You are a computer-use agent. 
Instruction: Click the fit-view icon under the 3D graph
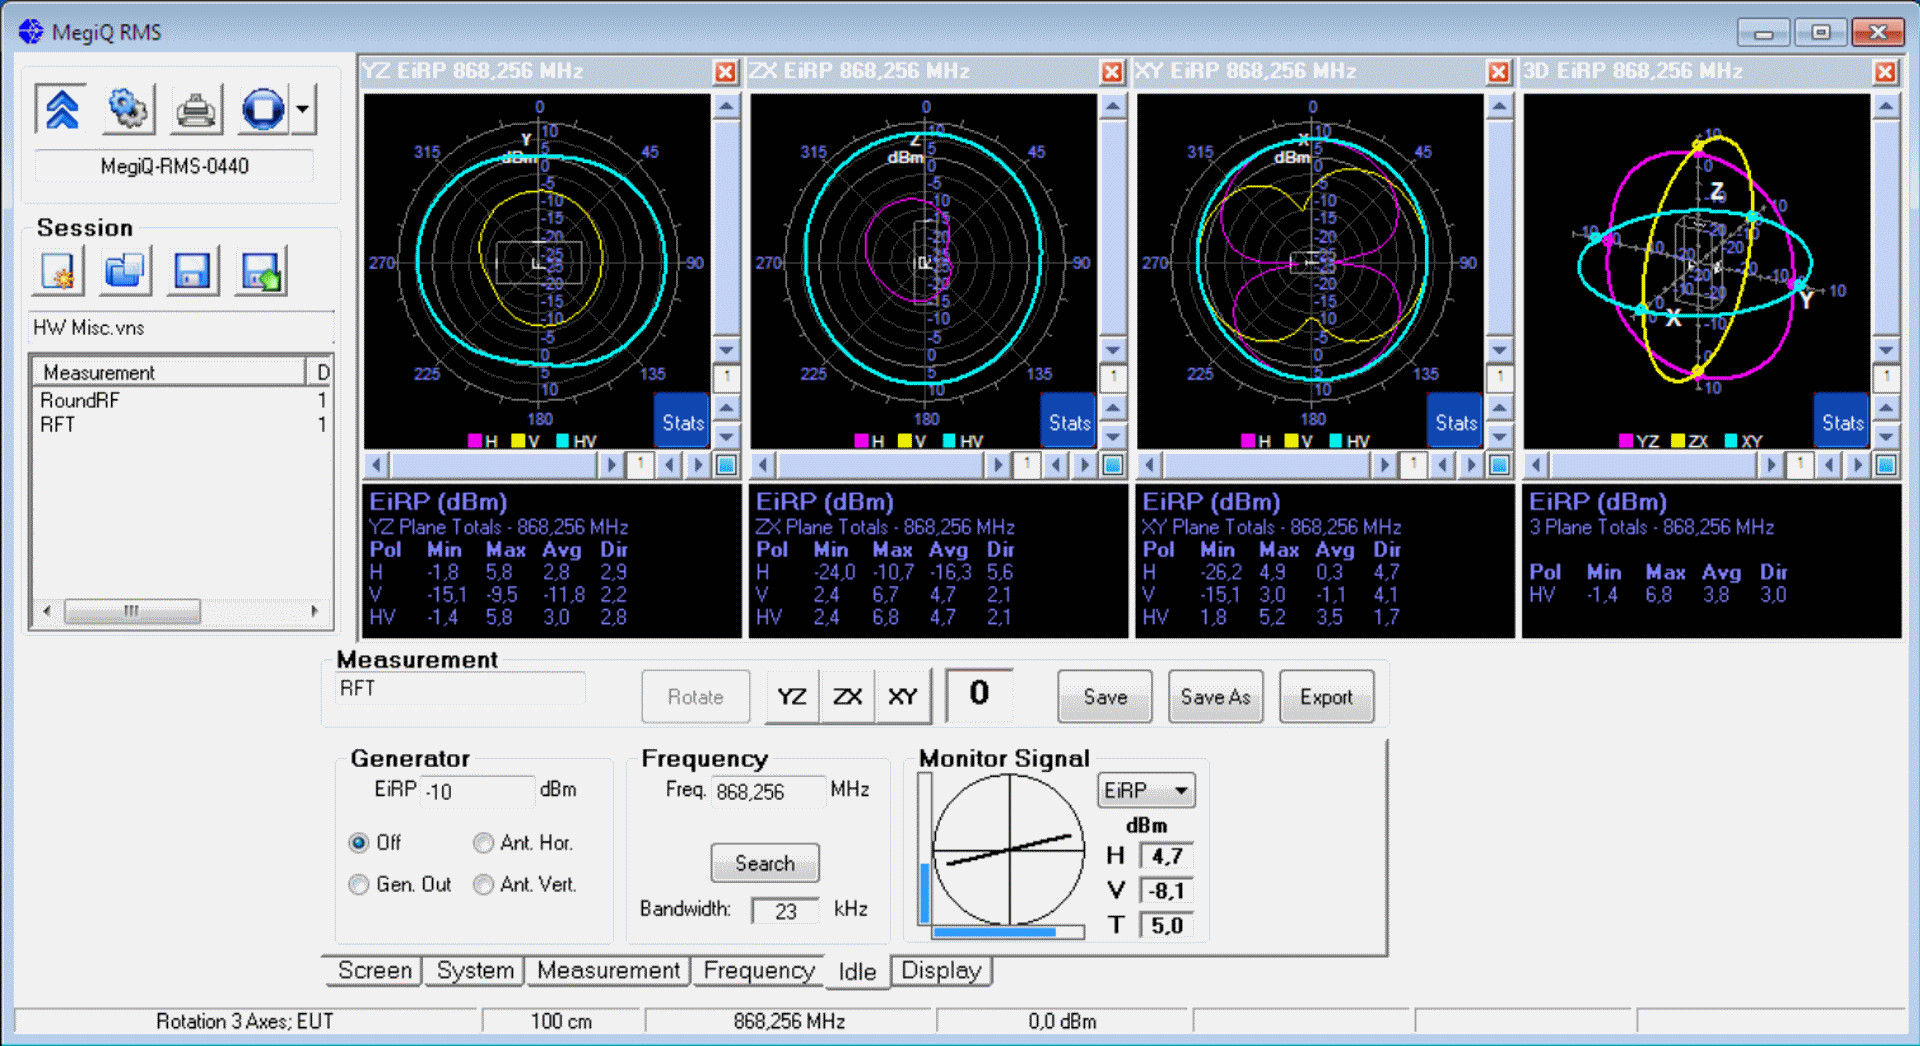[1886, 465]
